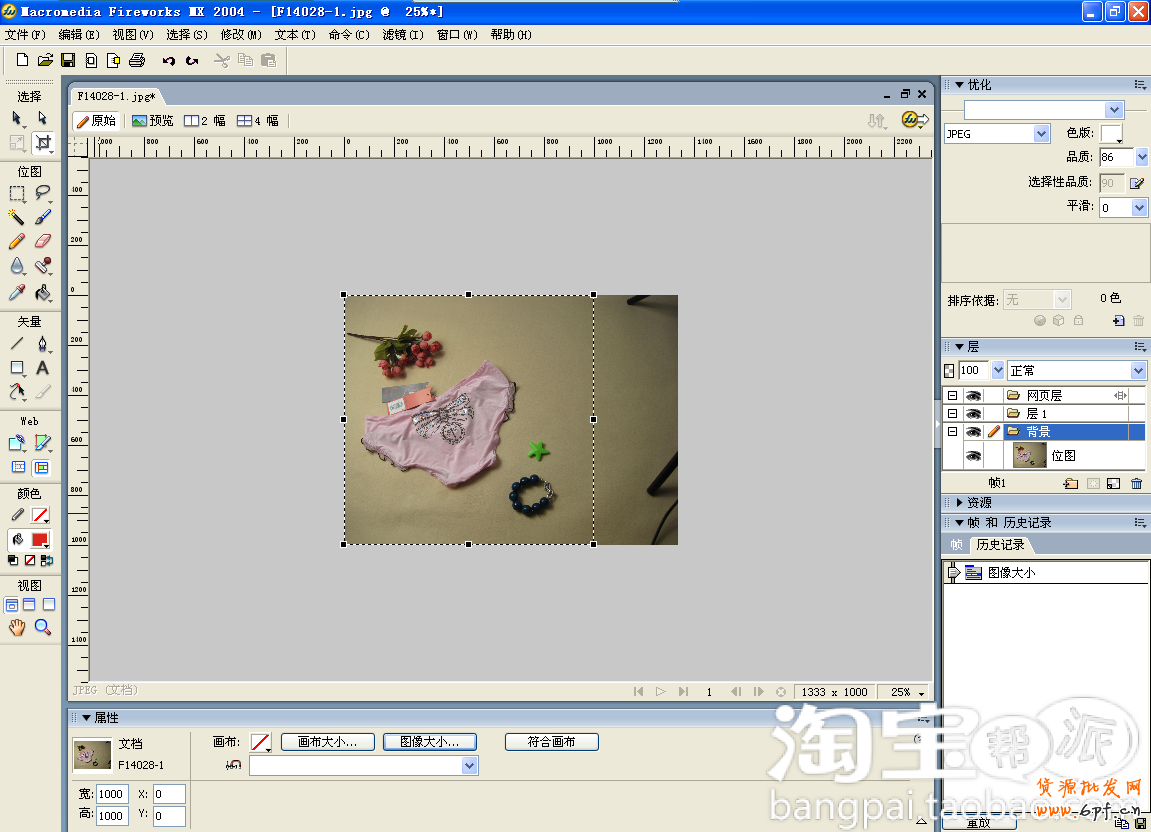Switch to the 预览 preview tab
Image resolution: width=1151 pixels, height=832 pixels.
point(153,121)
